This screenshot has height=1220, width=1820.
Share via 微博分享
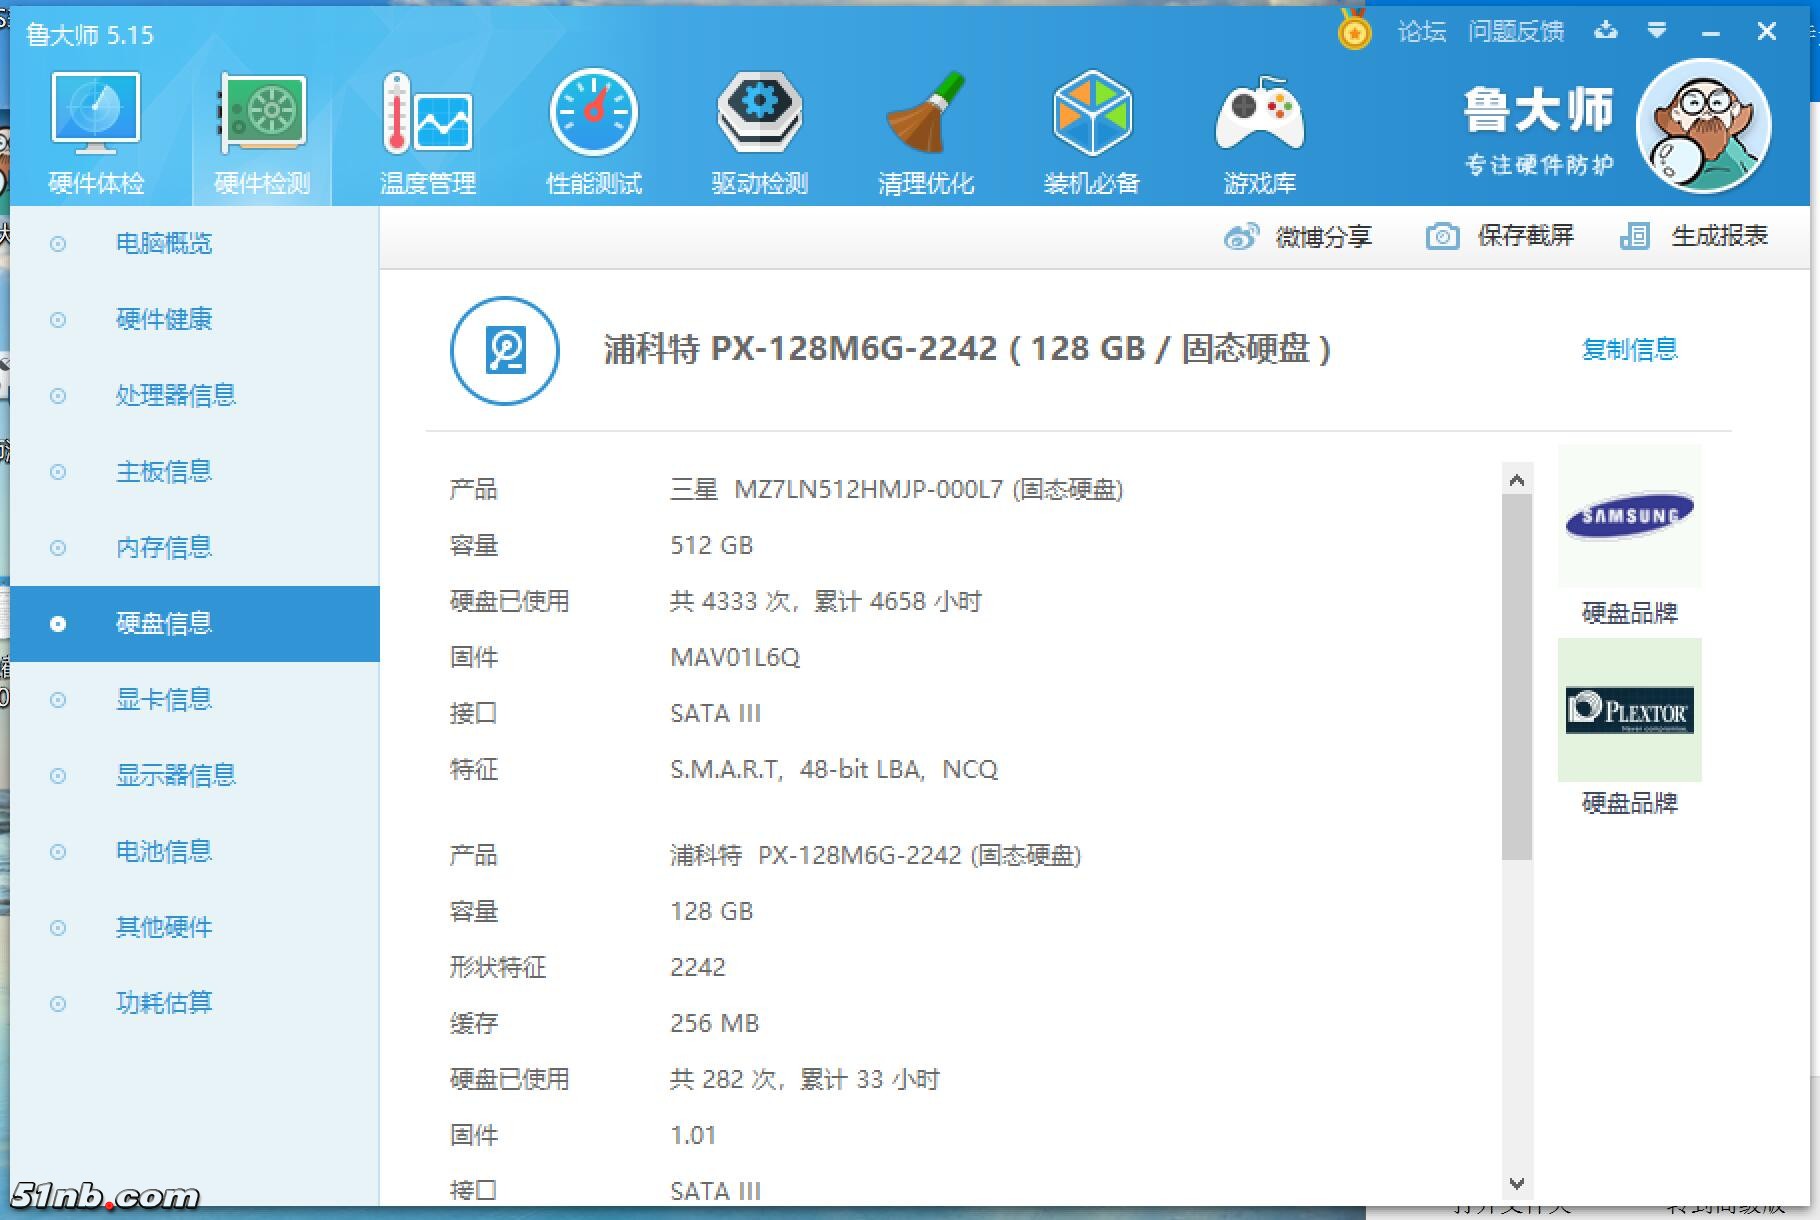pyautogui.click(x=1298, y=237)
